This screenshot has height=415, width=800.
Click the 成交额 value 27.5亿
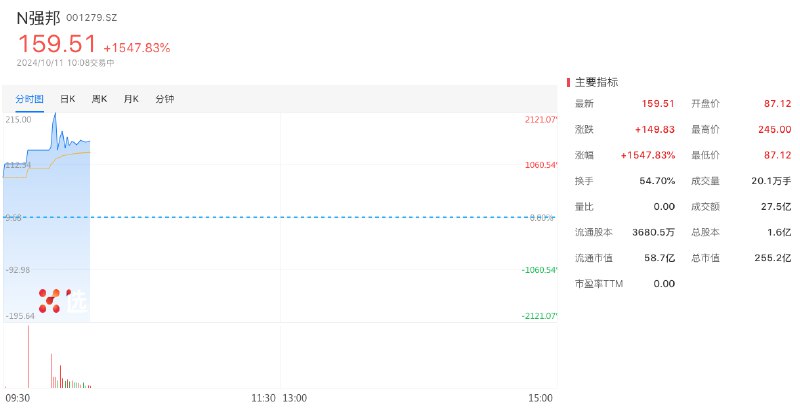(x=776, y=207)
